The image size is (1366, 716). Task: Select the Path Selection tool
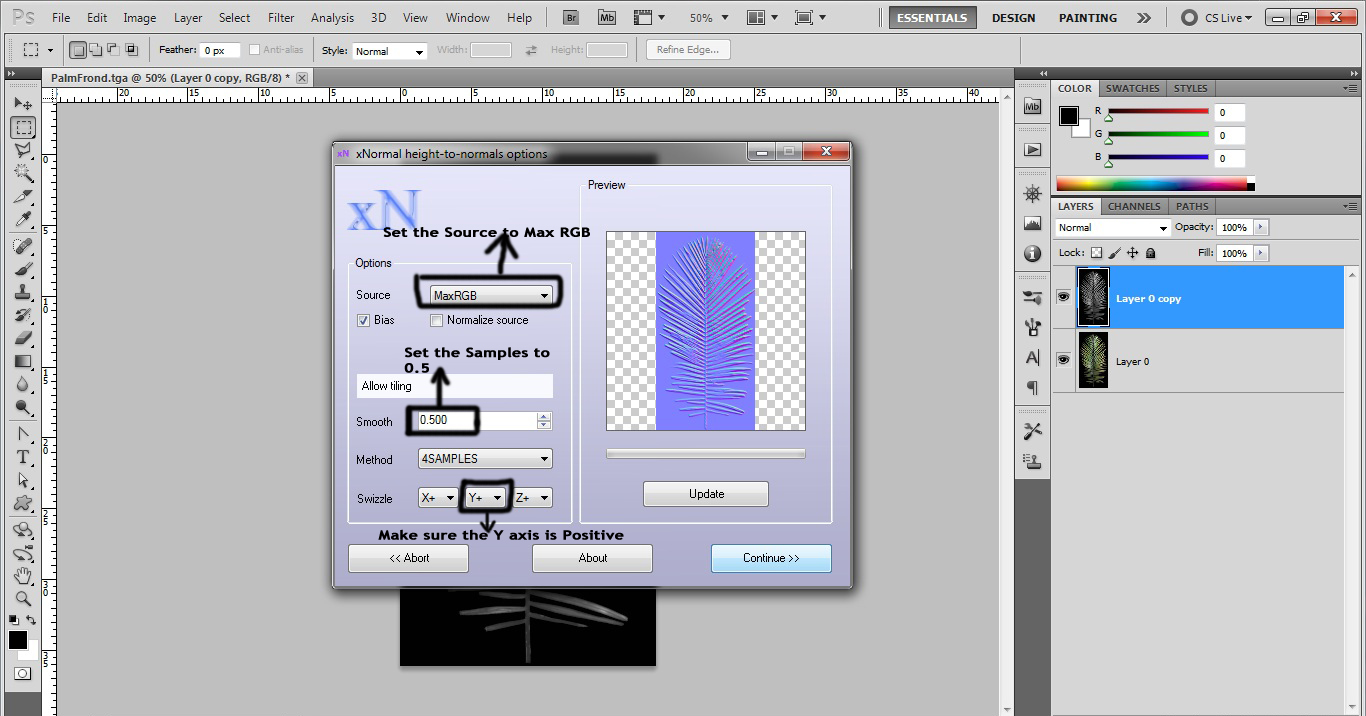pos(23,480)
